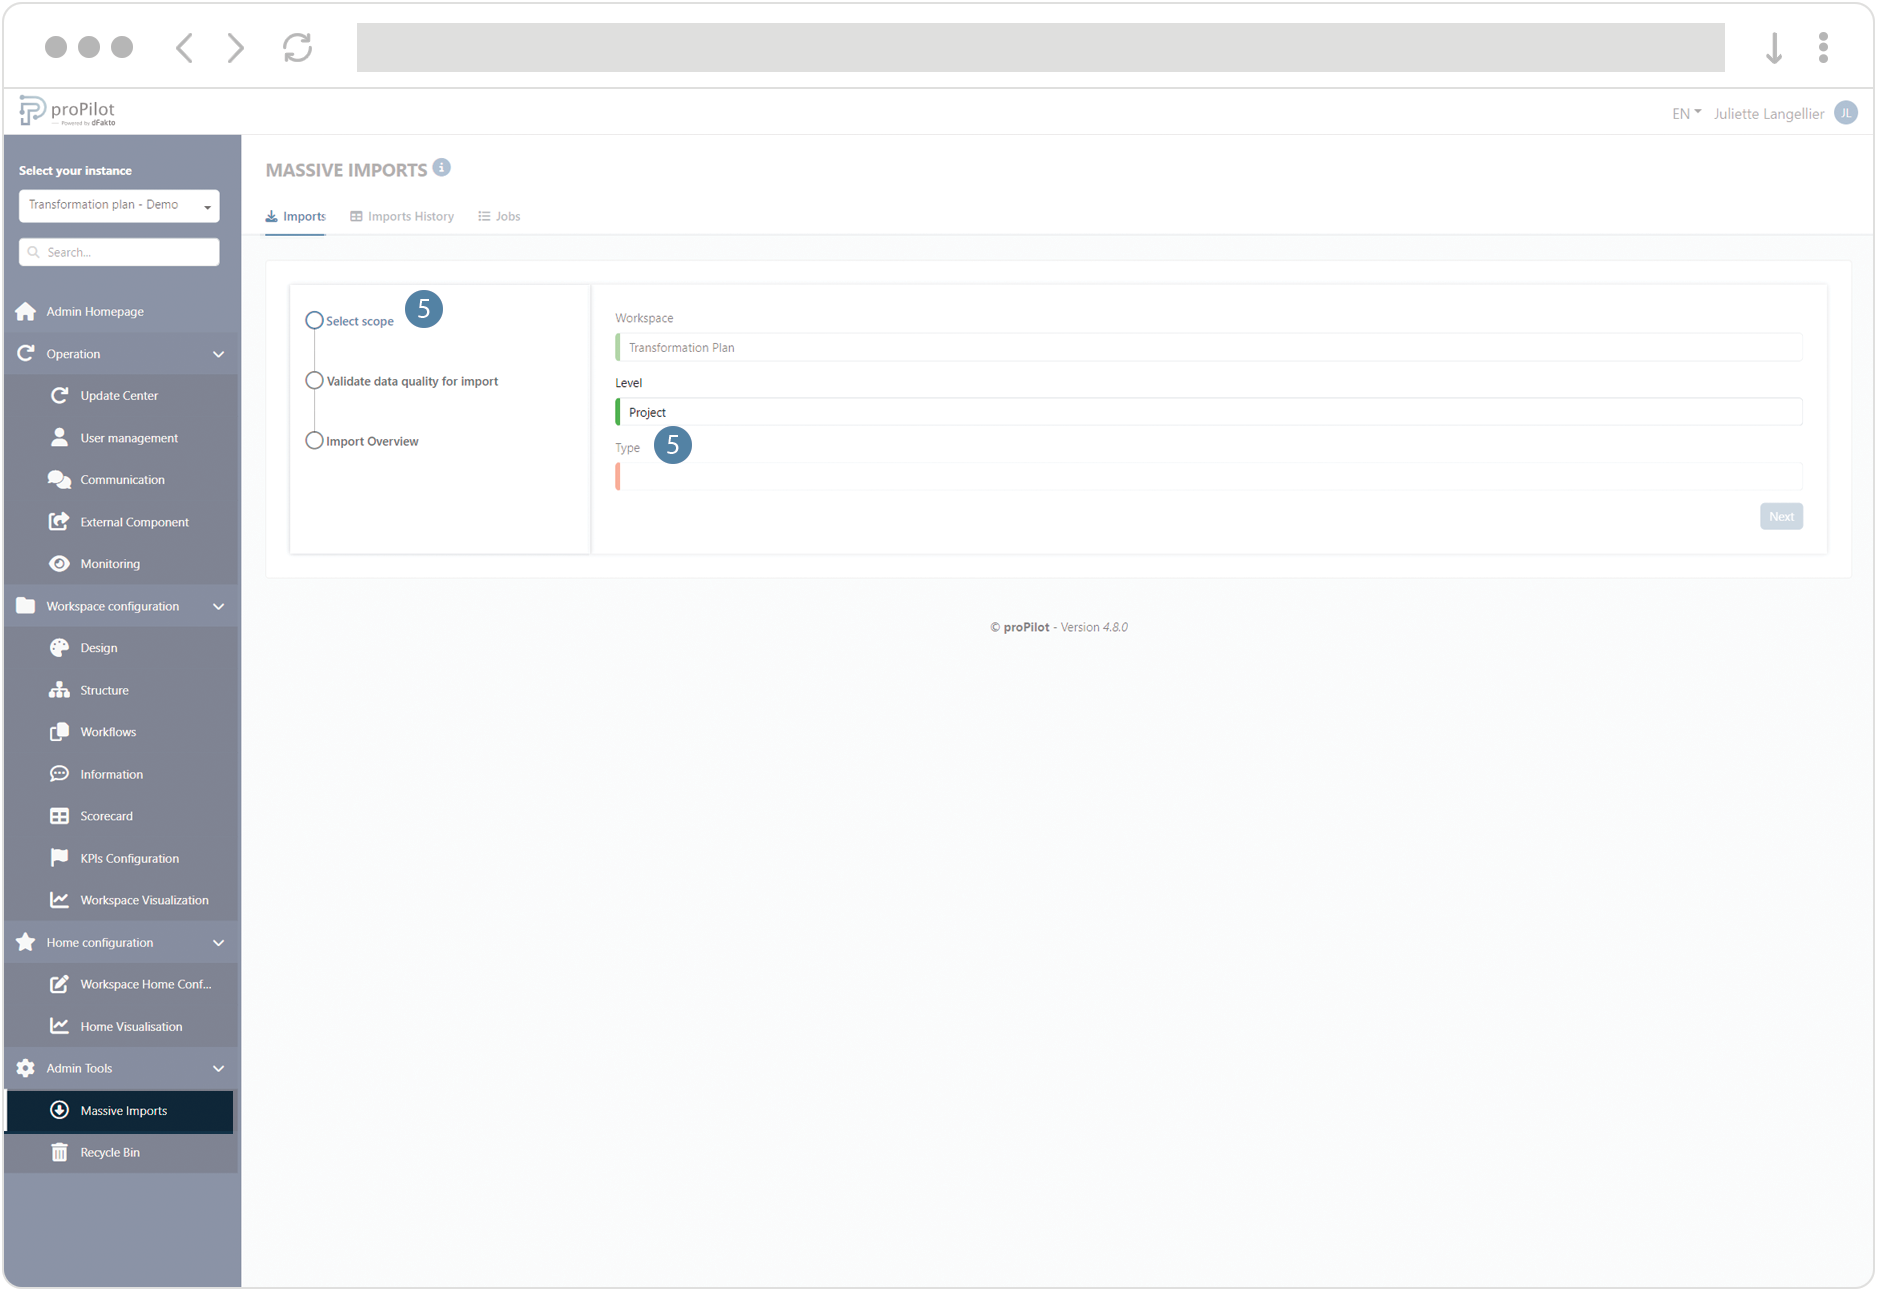
Task: Open the EN language dropdown
Action: (1686, 114)
